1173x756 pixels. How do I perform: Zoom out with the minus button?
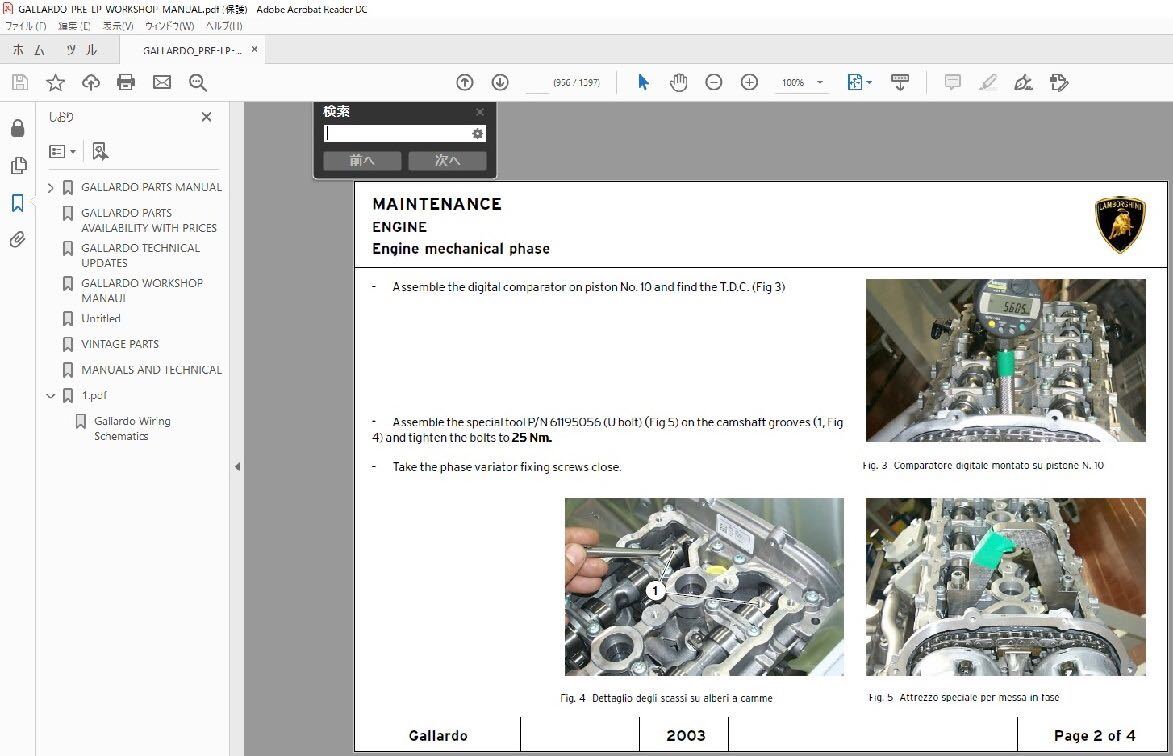[714, 82]
